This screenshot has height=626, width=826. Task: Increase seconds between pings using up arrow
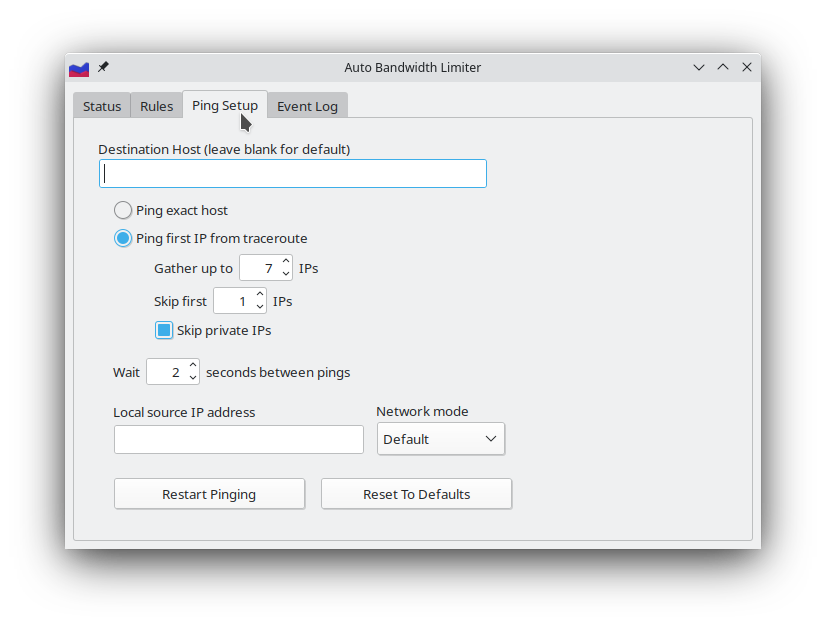click(193, 367)
